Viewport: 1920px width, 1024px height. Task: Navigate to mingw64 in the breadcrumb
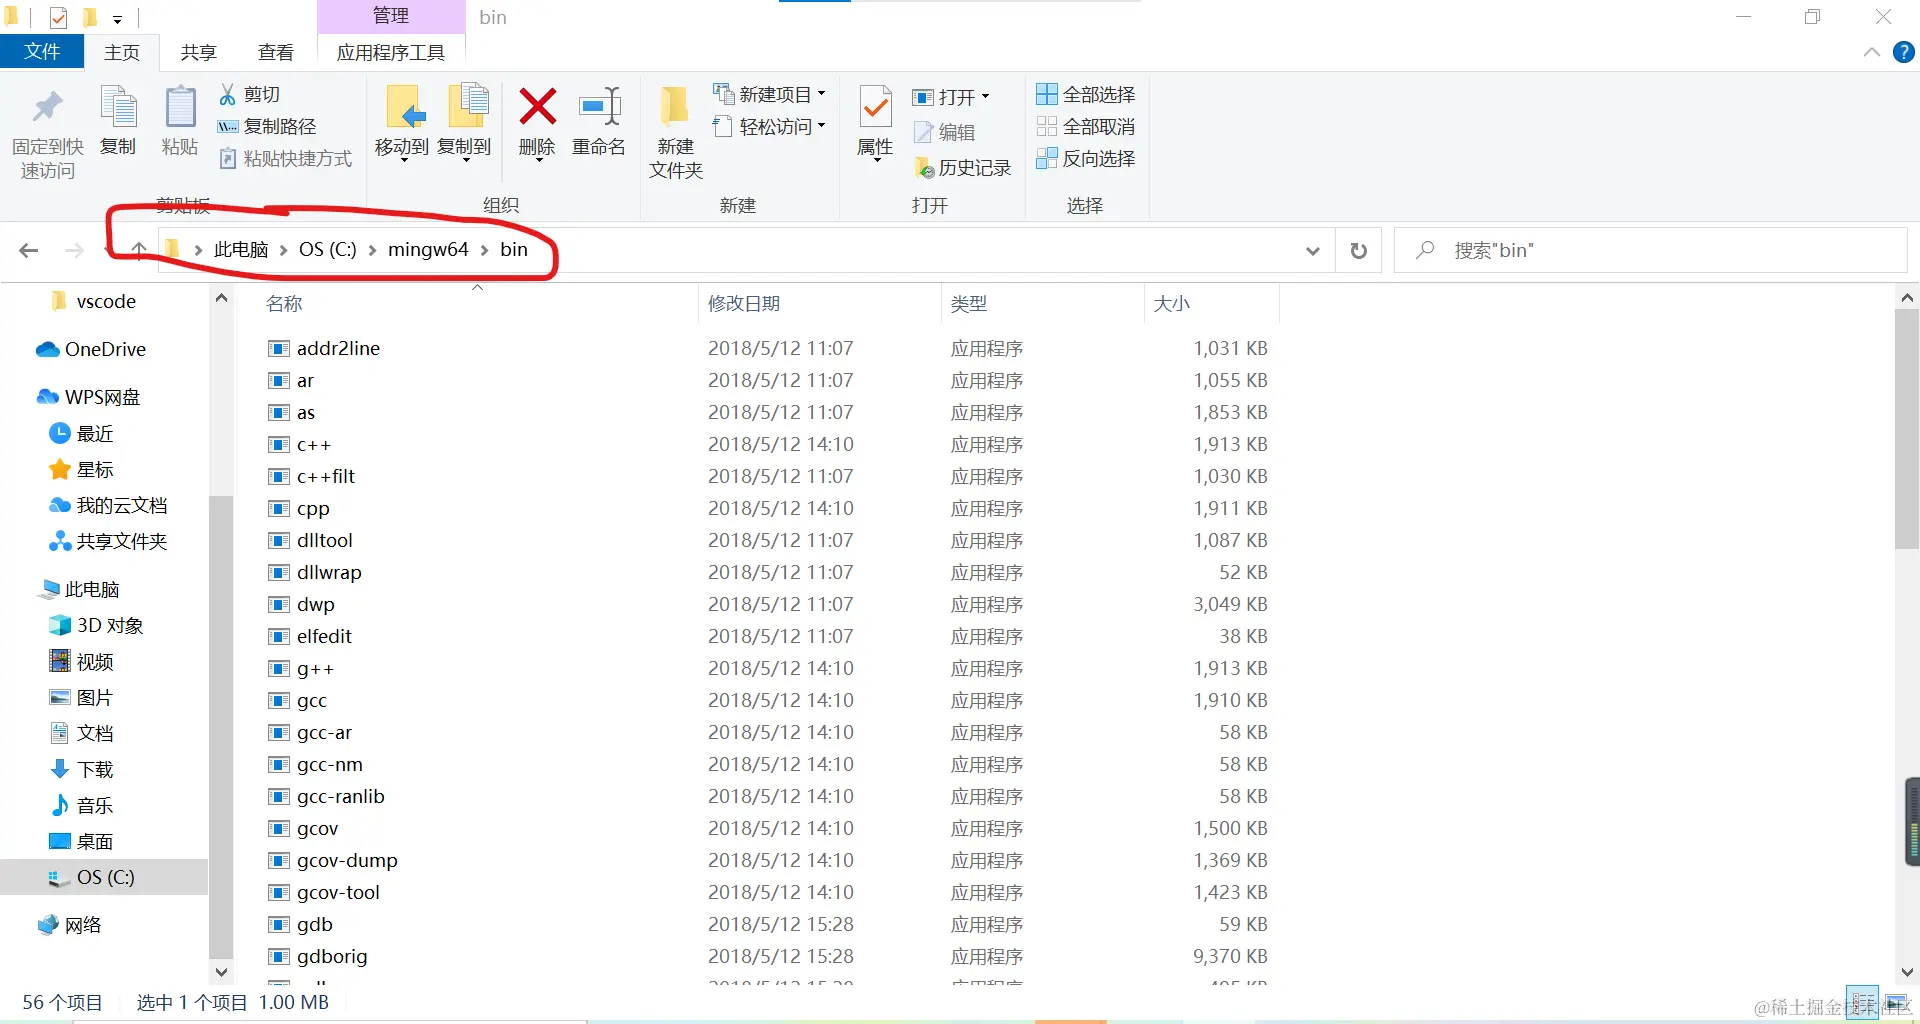428,250
